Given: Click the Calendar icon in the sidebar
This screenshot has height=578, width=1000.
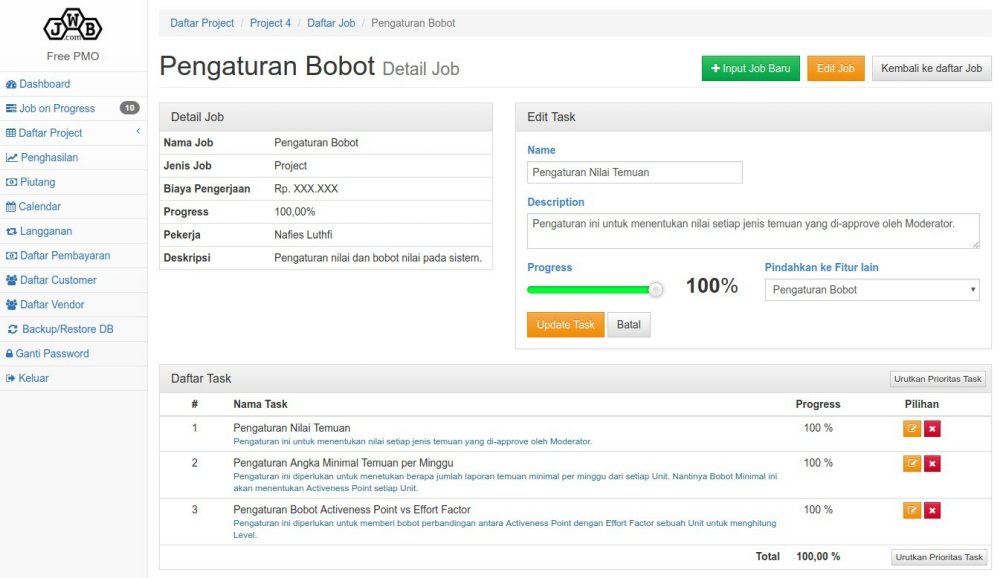Looking at the screenshot, I should coord(12,206).
